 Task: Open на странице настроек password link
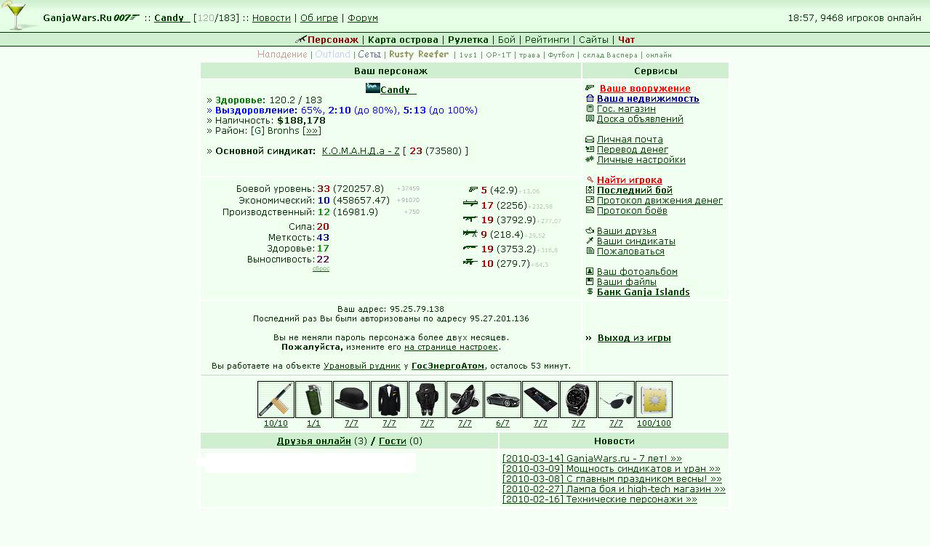pyautogui.click(x=451, y=347)
